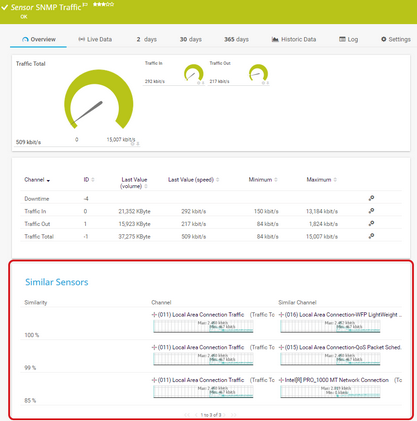Switch to the Live Data tab
The width and height of the screenshot is (417, 421).
coord(95,39)
